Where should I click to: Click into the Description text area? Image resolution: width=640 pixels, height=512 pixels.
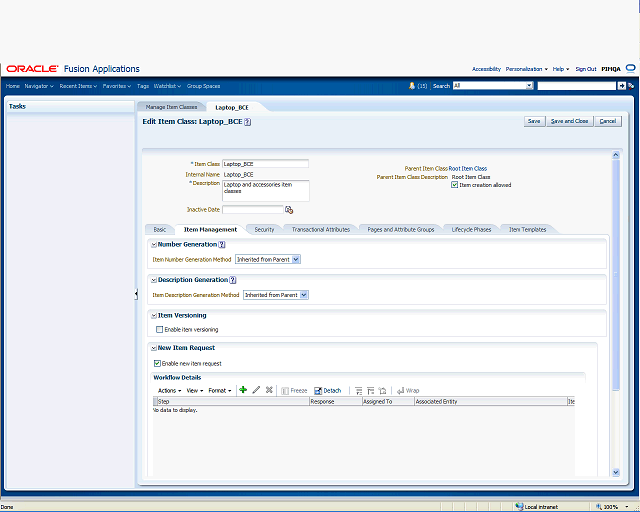click(x=266, y=191)
